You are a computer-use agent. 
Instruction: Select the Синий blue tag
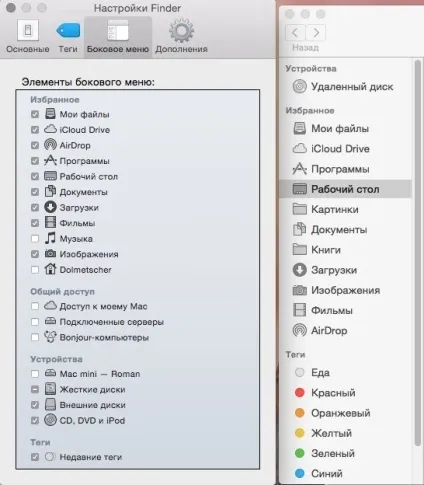[345, 473]
